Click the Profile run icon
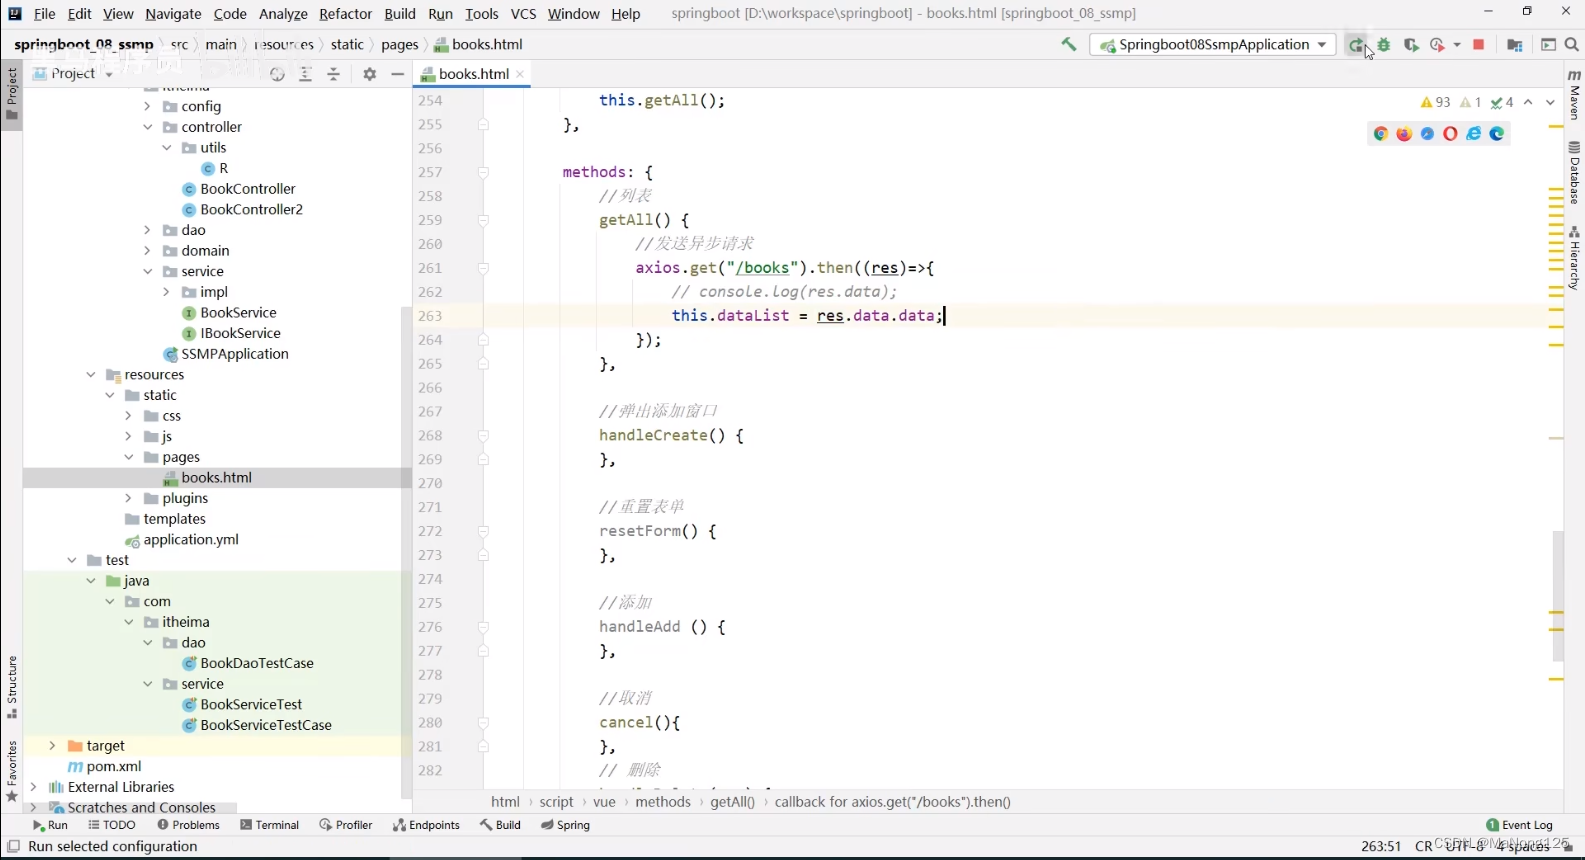The height and width of the screenshot is (860, 1585). [x=1438, y=45]
